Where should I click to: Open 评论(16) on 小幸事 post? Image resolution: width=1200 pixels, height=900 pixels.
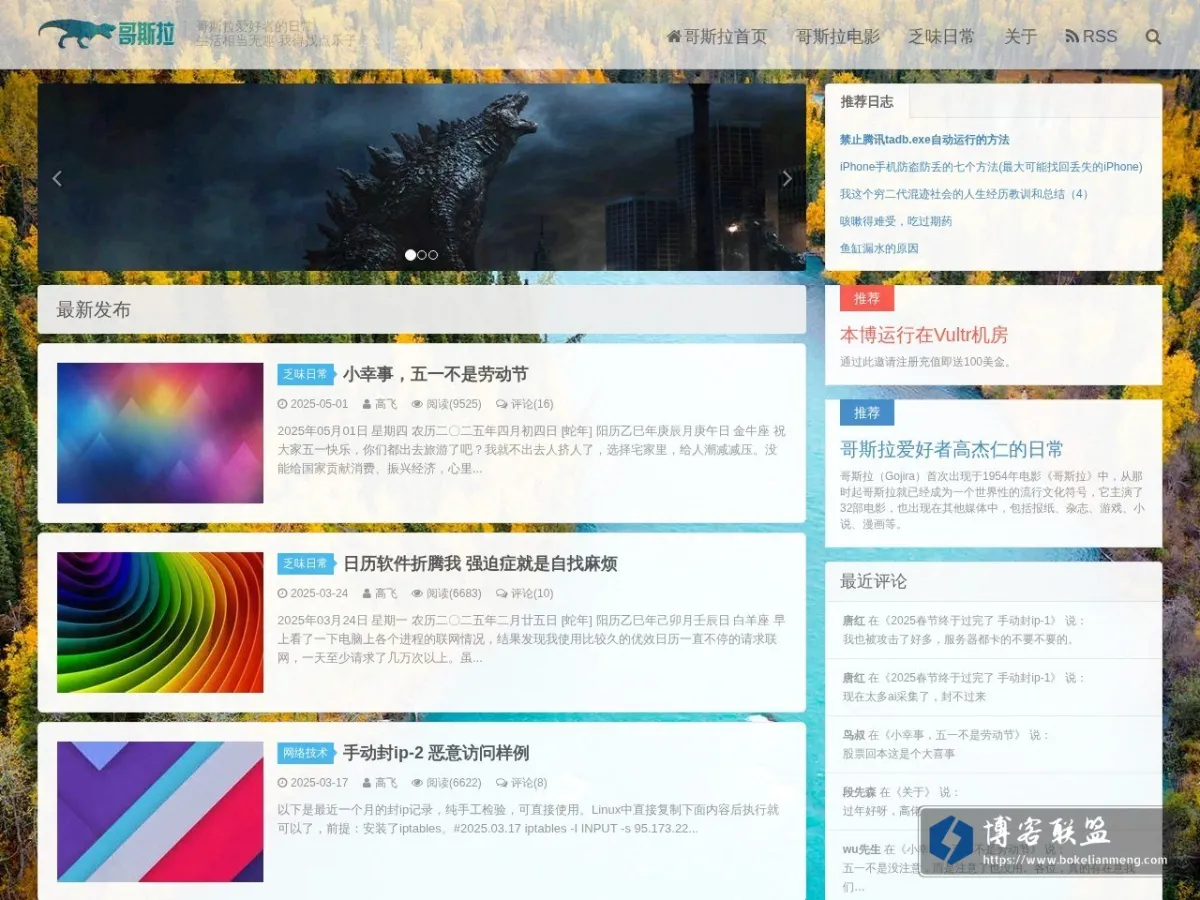(524, 404)
